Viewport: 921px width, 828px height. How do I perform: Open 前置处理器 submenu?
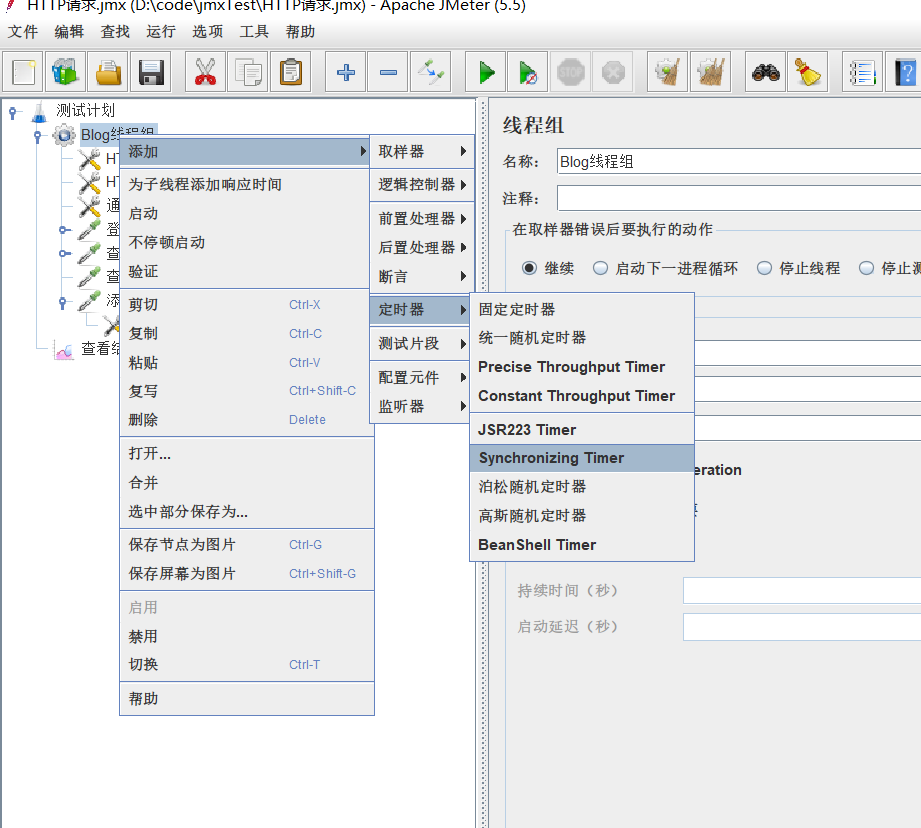(x=422, y=218)
